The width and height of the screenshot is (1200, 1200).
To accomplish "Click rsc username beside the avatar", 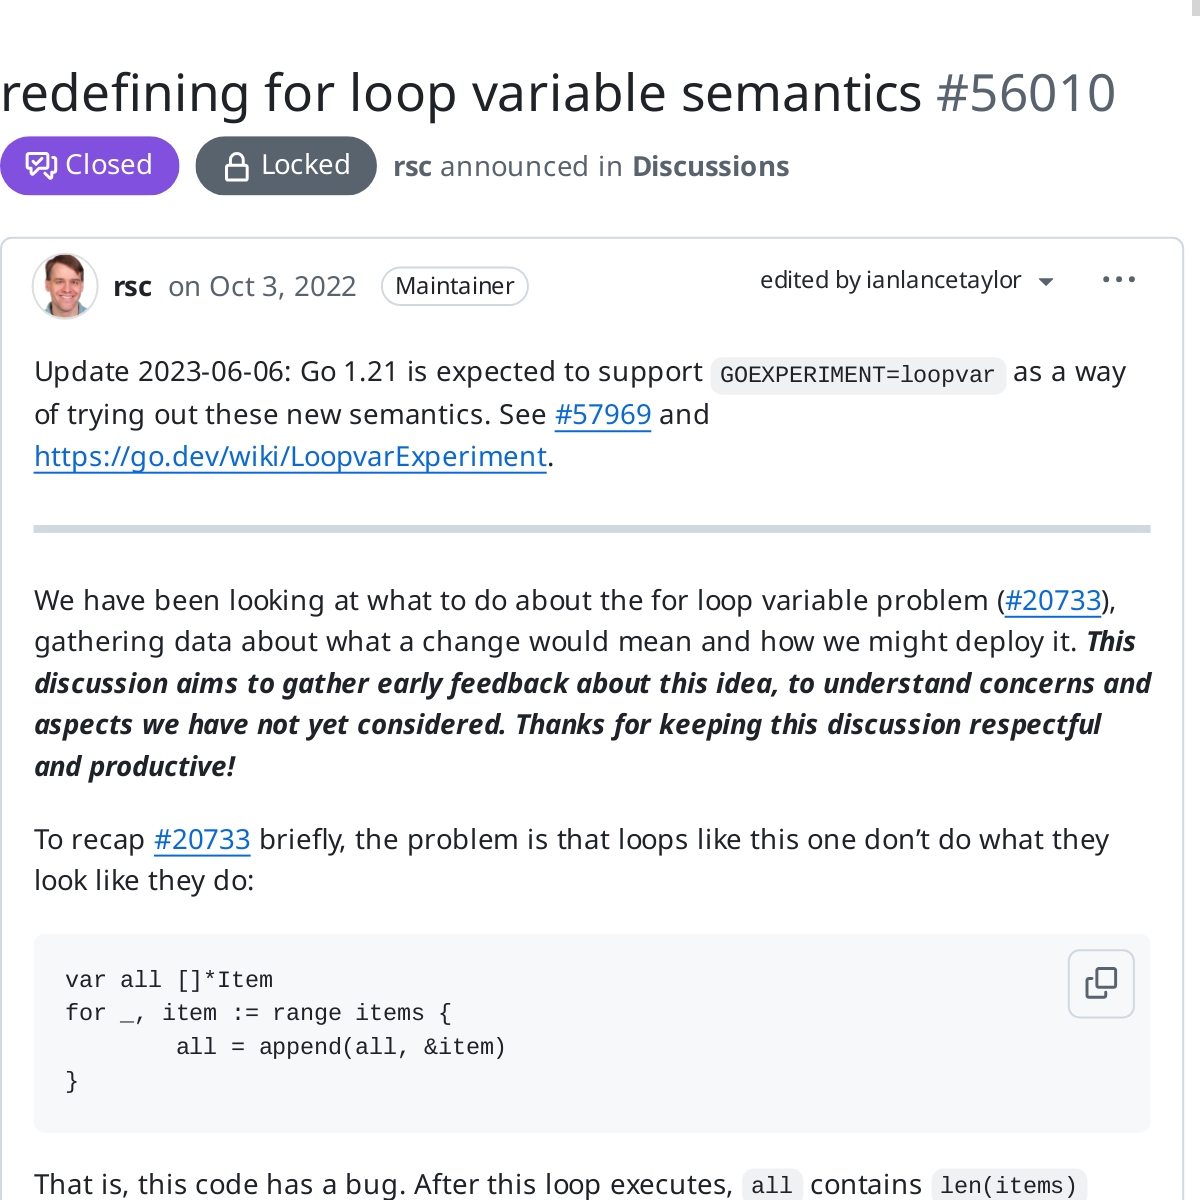I will click(x=133, y=287).
